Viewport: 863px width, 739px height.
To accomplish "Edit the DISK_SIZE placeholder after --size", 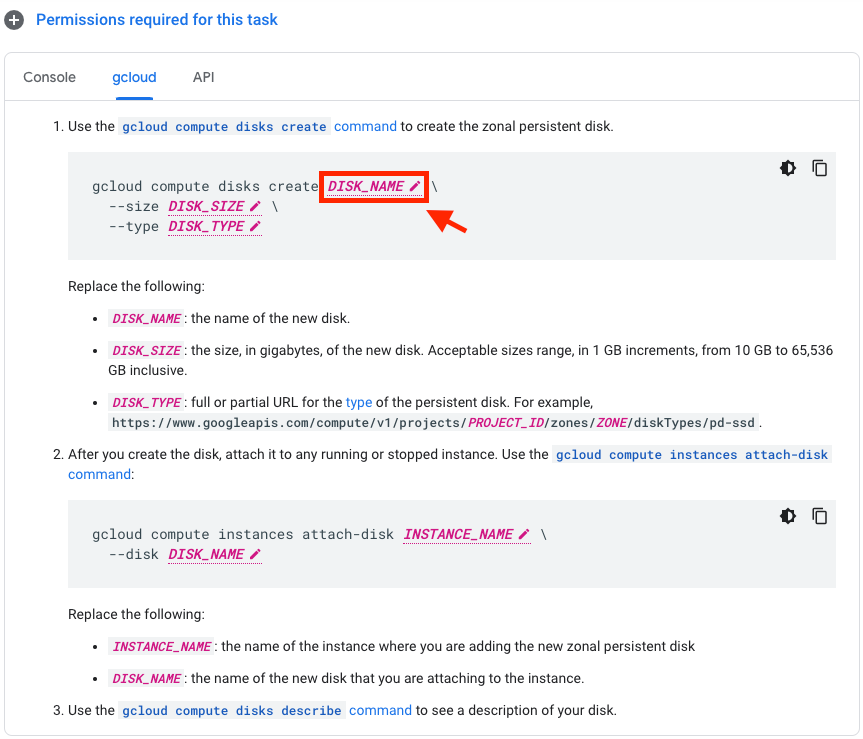I will tap(215, 206).
